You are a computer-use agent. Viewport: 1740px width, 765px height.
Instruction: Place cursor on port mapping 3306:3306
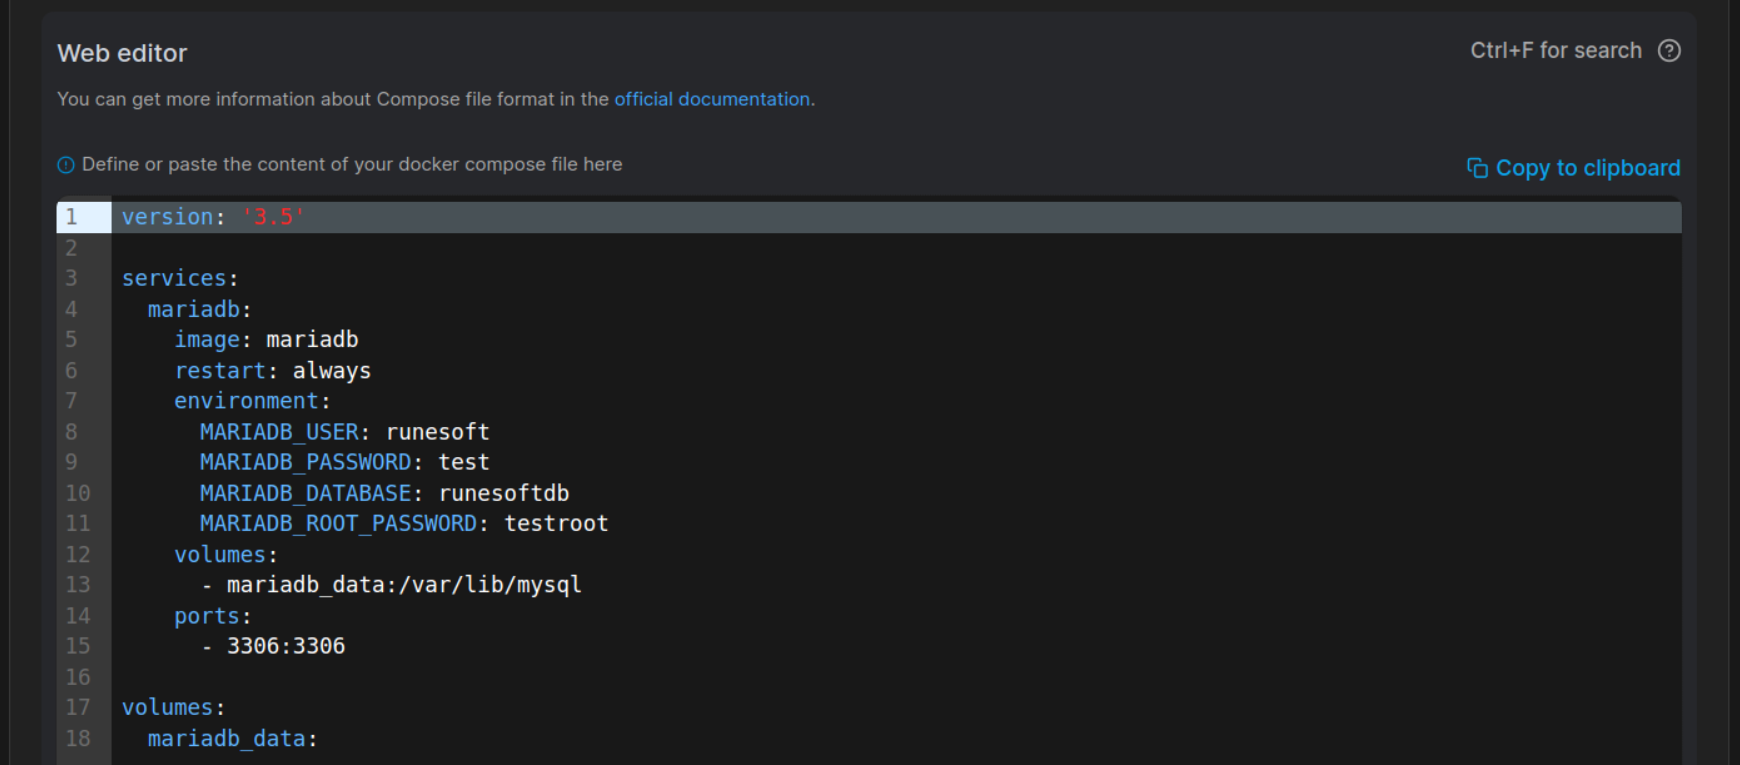[285, 646]
